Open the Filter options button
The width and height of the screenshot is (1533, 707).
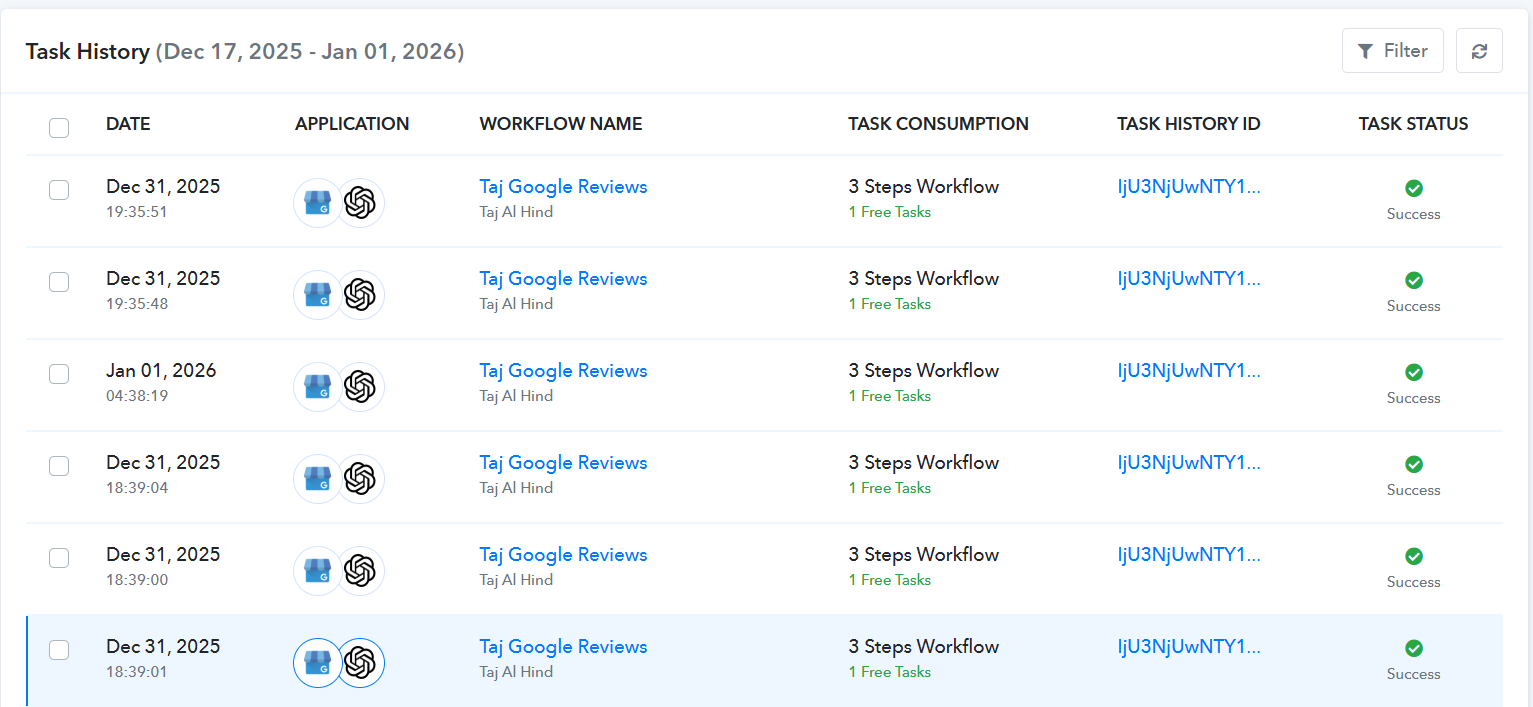point(1392,51)
